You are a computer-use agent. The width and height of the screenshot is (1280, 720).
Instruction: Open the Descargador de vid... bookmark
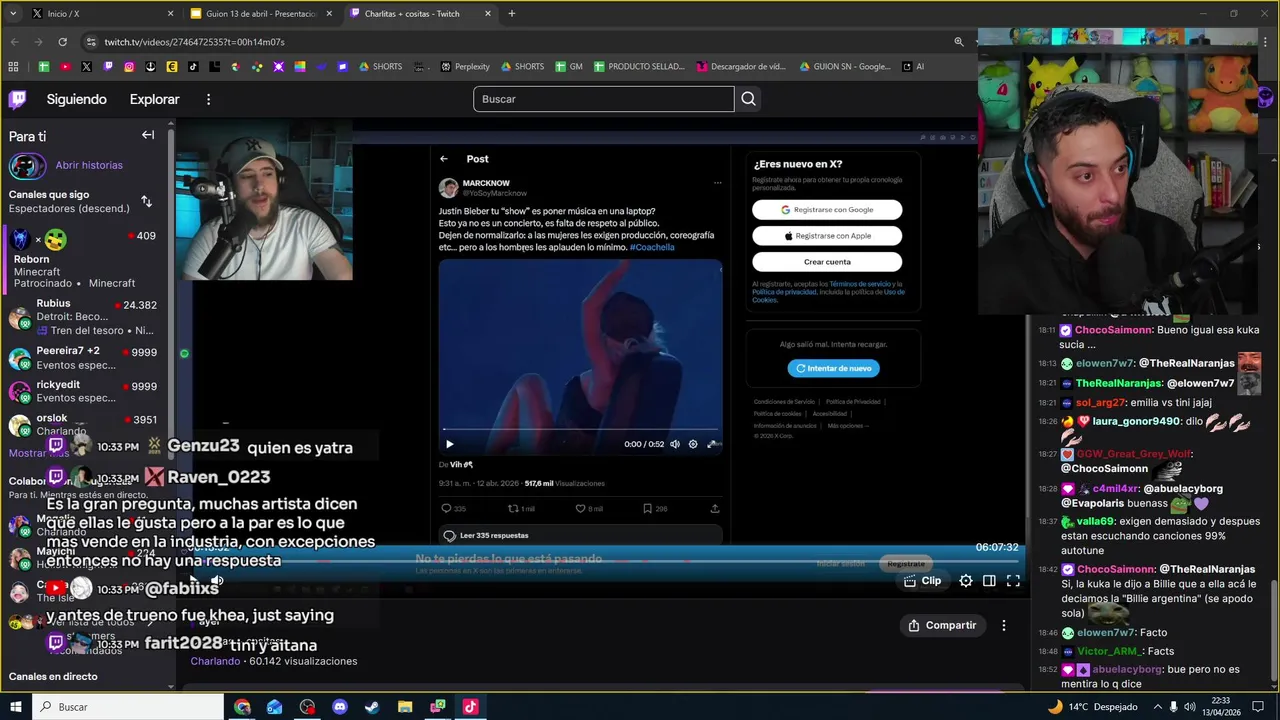[x=741, y=67]
